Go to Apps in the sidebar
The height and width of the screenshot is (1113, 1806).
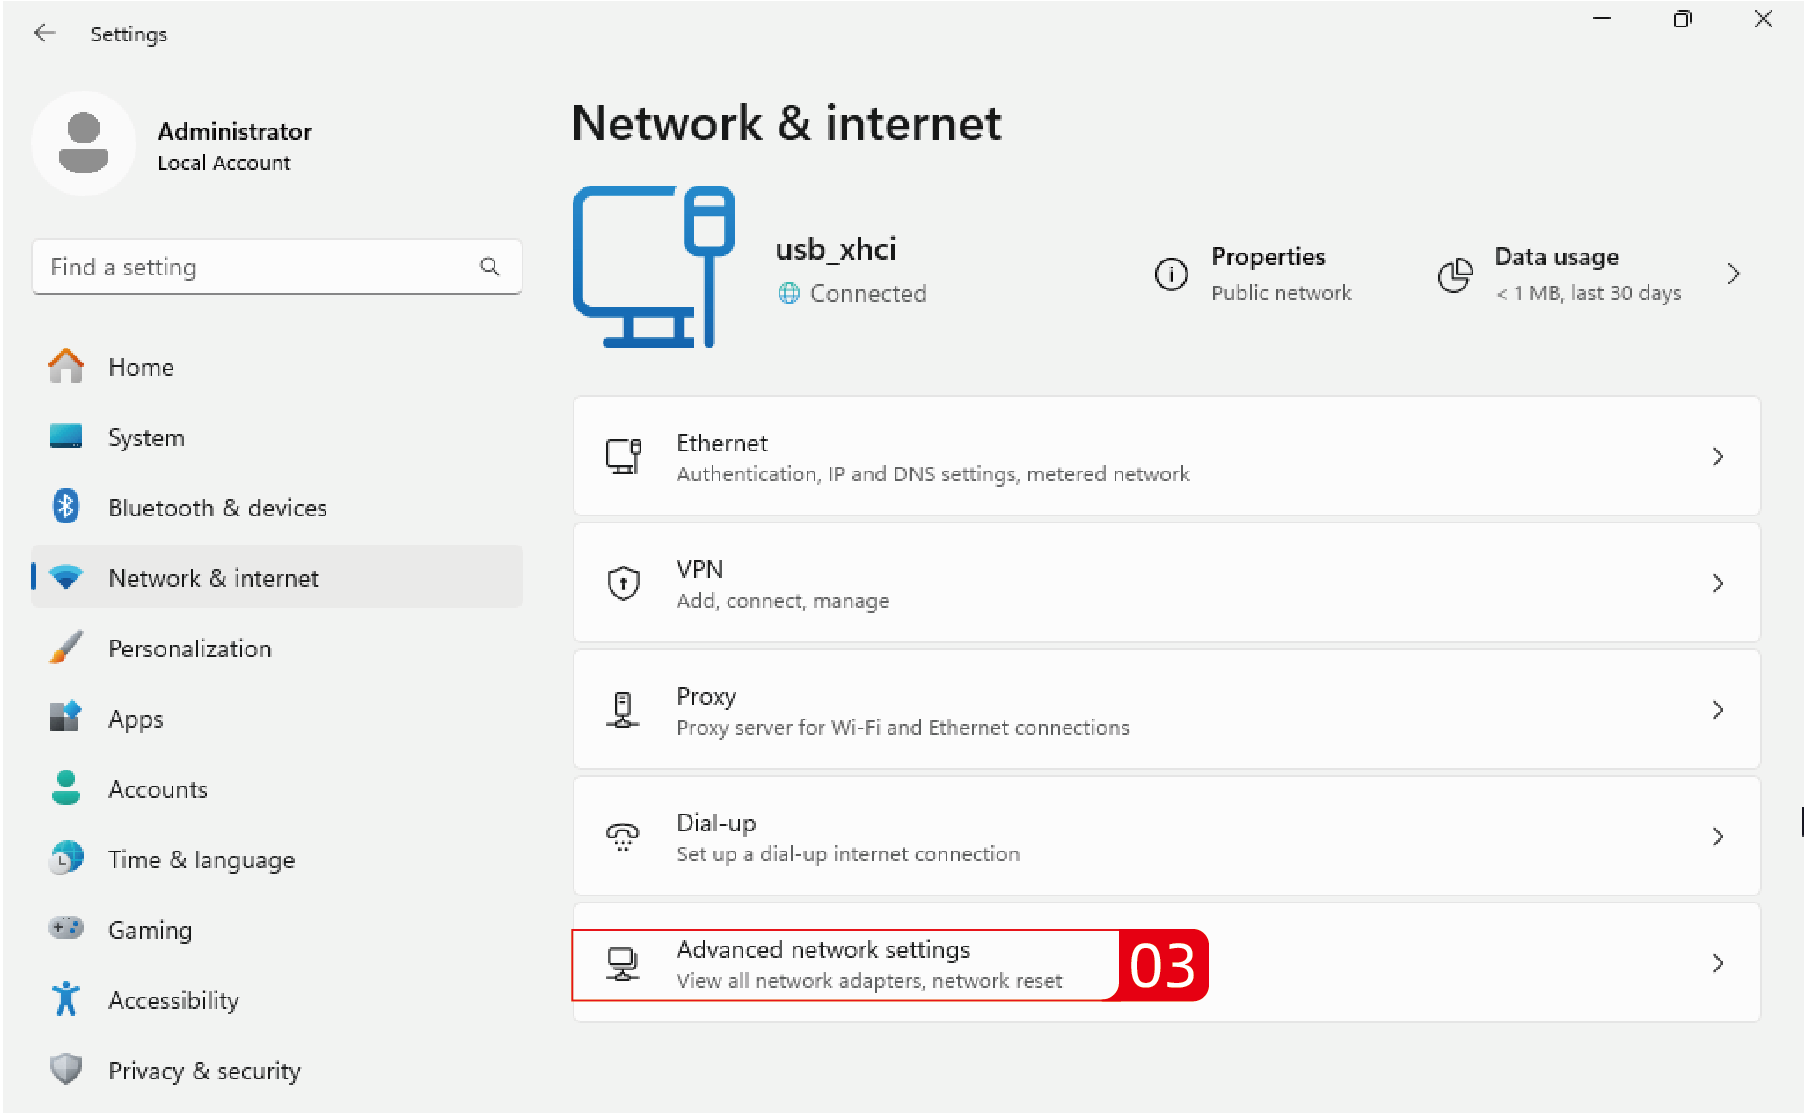(x=135, y=719)
